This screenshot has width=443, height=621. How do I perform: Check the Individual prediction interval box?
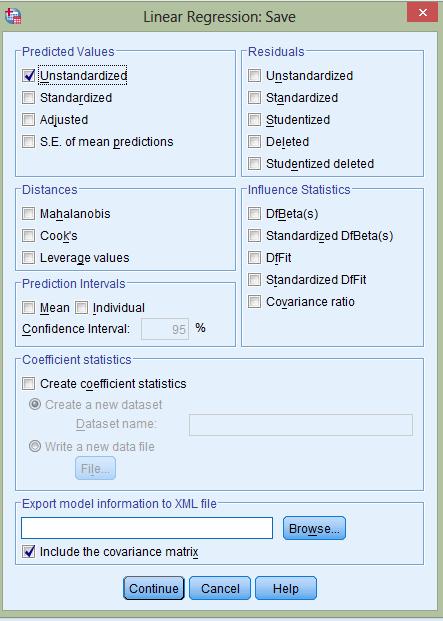click(82, 308)
